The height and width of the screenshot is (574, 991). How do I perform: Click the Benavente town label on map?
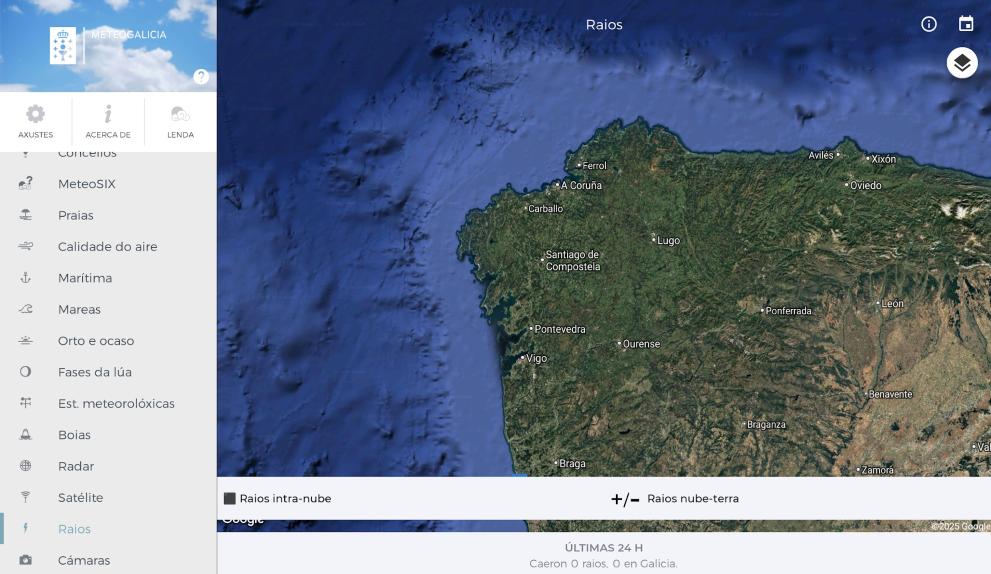click(x=891, y=394)
